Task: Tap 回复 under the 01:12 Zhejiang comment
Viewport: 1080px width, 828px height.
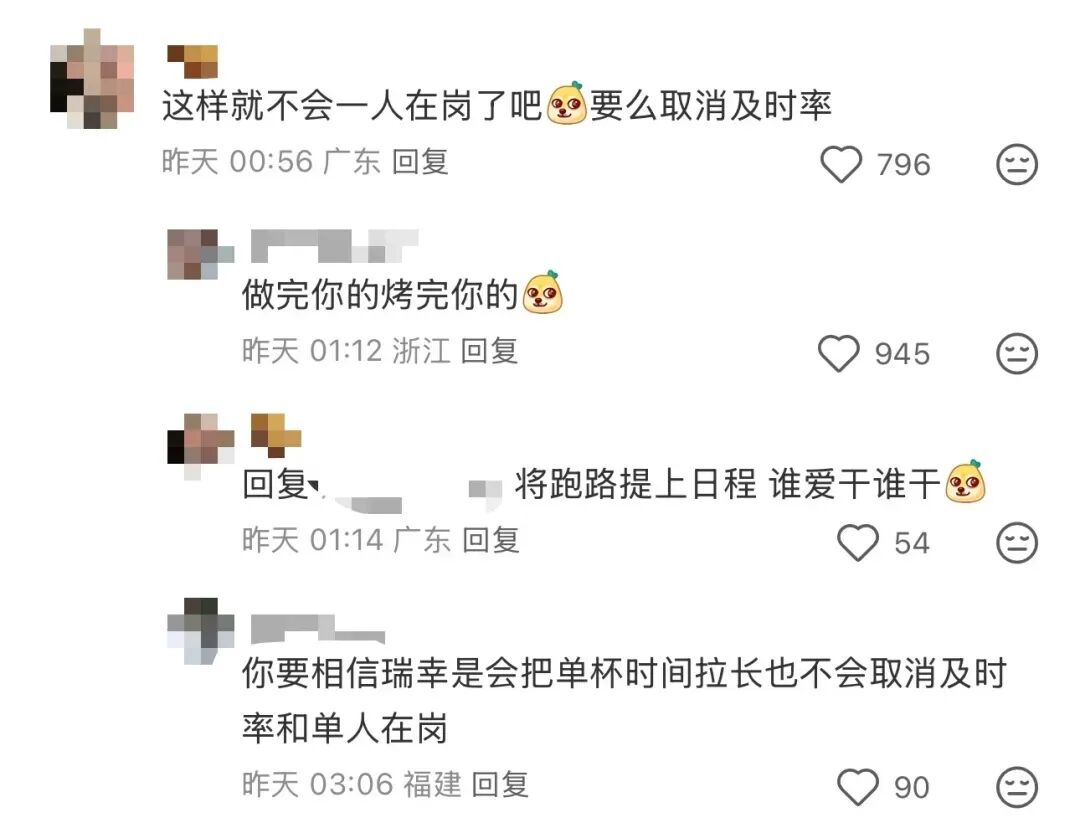Action: pyautogui.click(x=489, y=351)
